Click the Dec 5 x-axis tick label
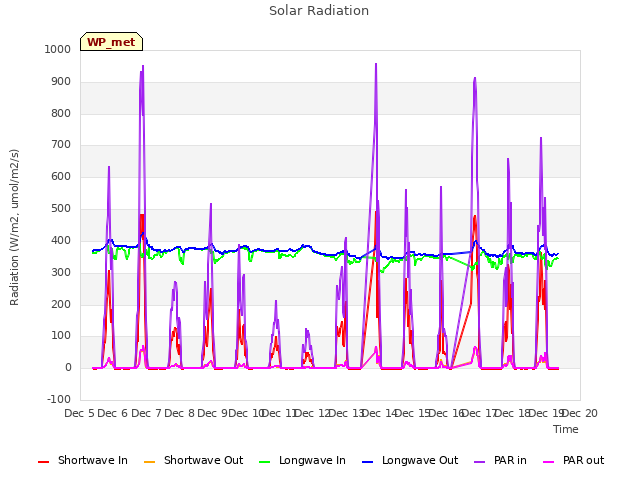 80,413
